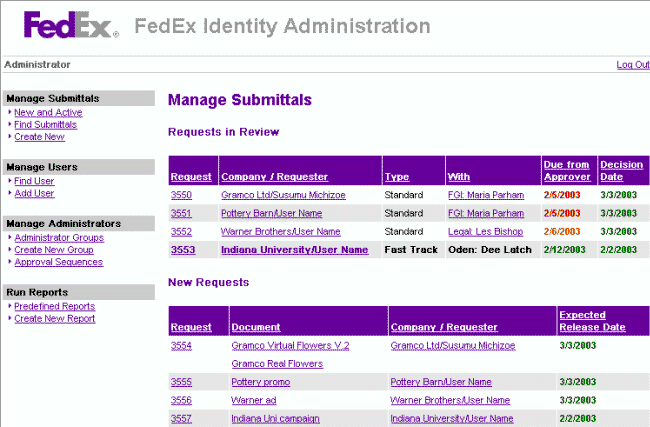
Task: Click the FedEx logo
Action: pyautogui.click(x=71, y=25)
